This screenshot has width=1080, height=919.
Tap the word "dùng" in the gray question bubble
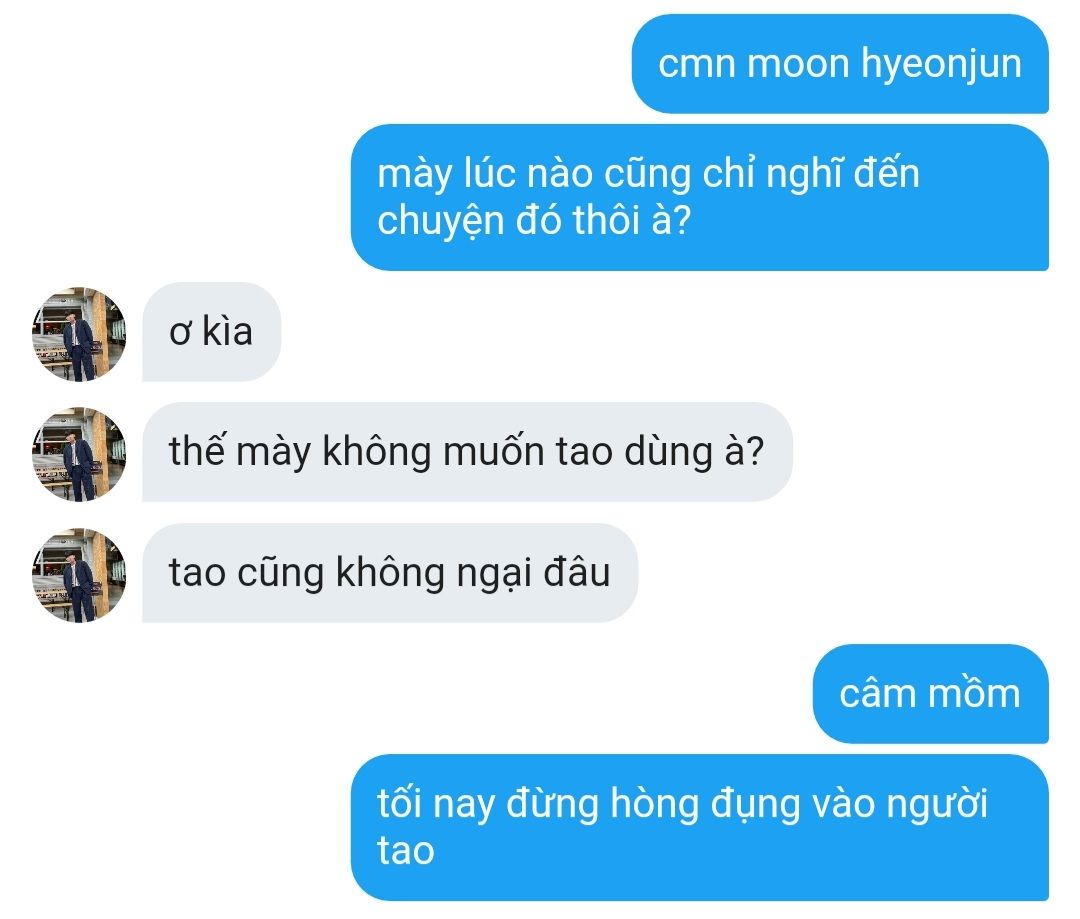[668, 453]
